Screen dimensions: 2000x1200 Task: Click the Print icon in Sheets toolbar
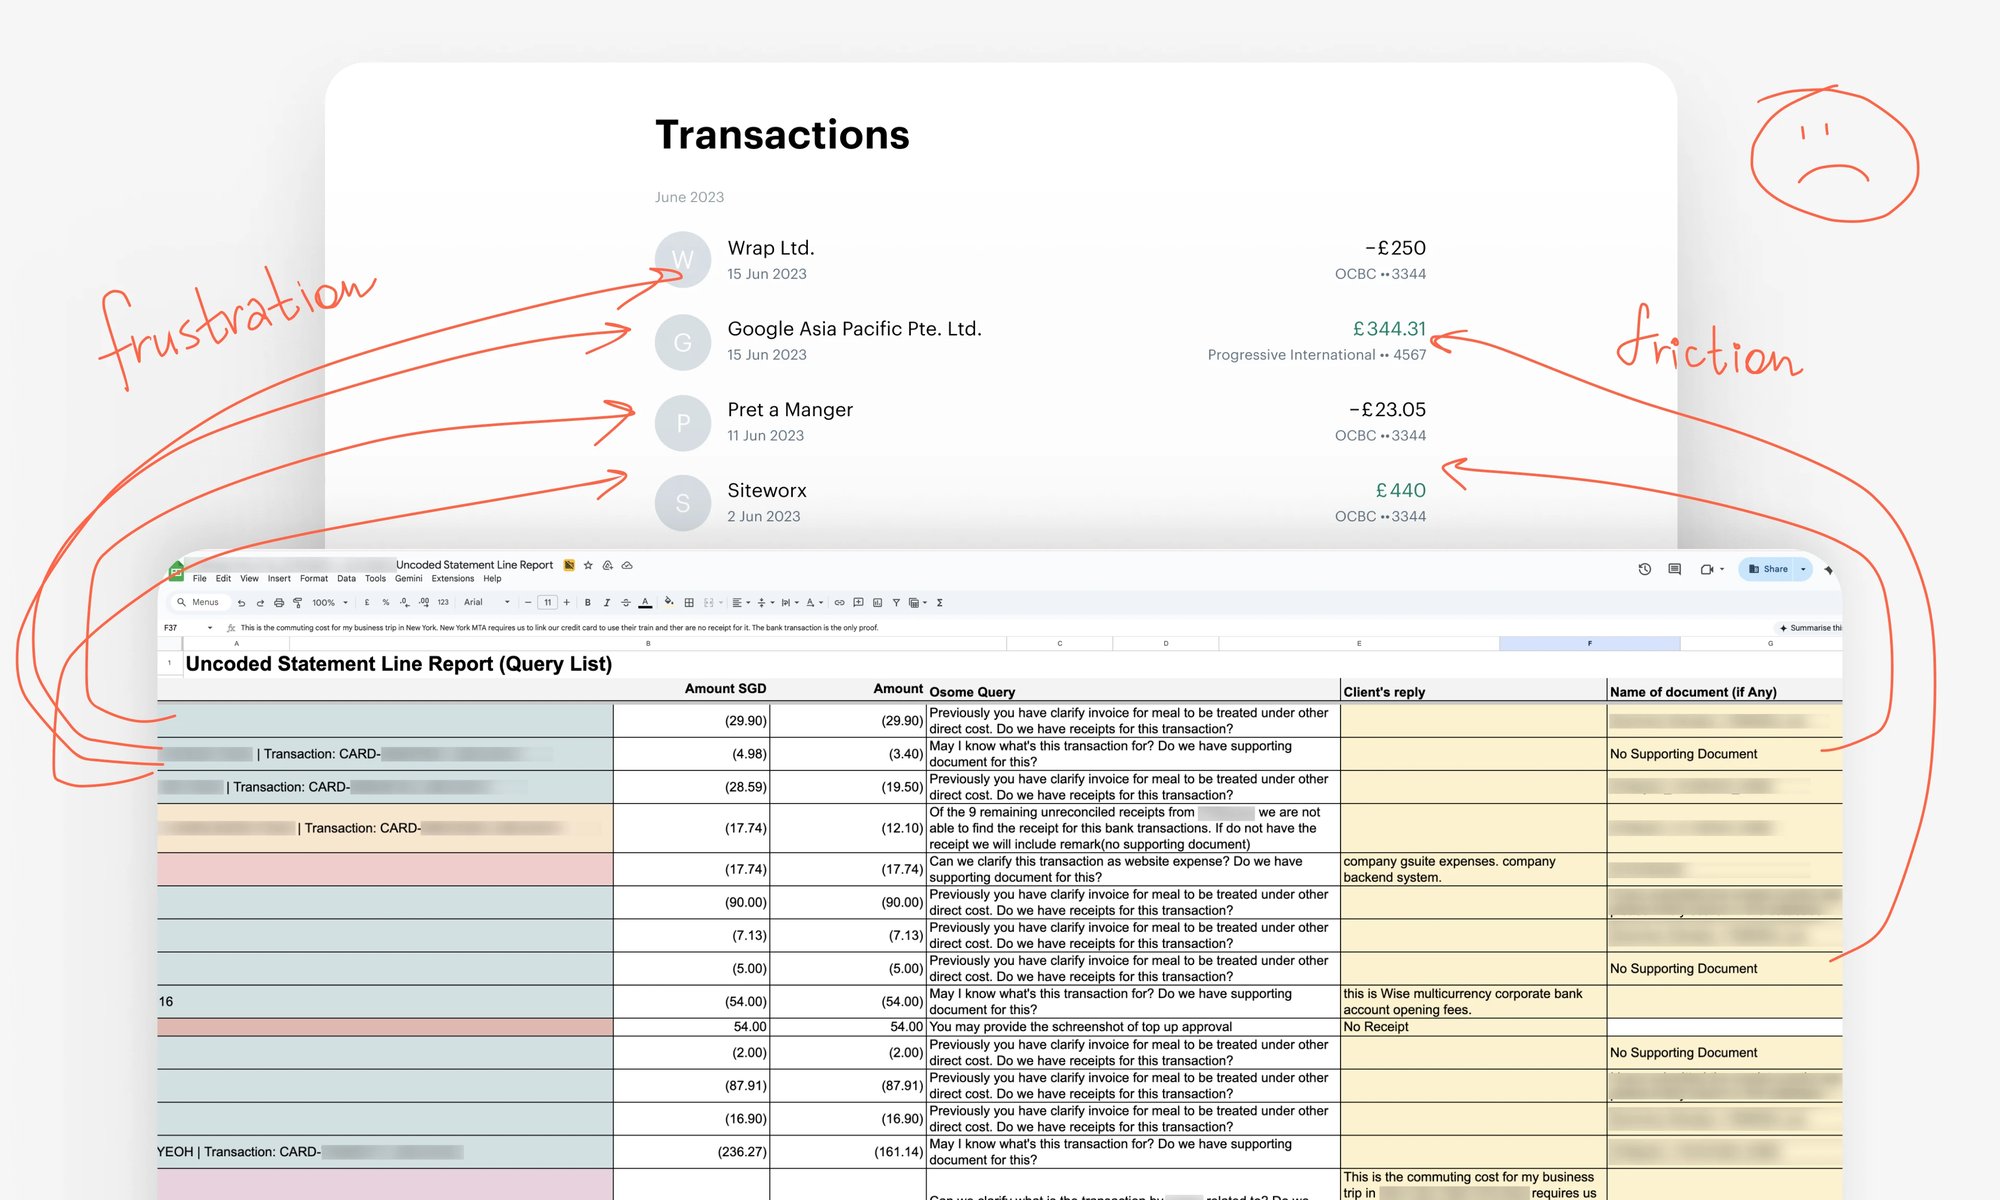coord(279,603)
